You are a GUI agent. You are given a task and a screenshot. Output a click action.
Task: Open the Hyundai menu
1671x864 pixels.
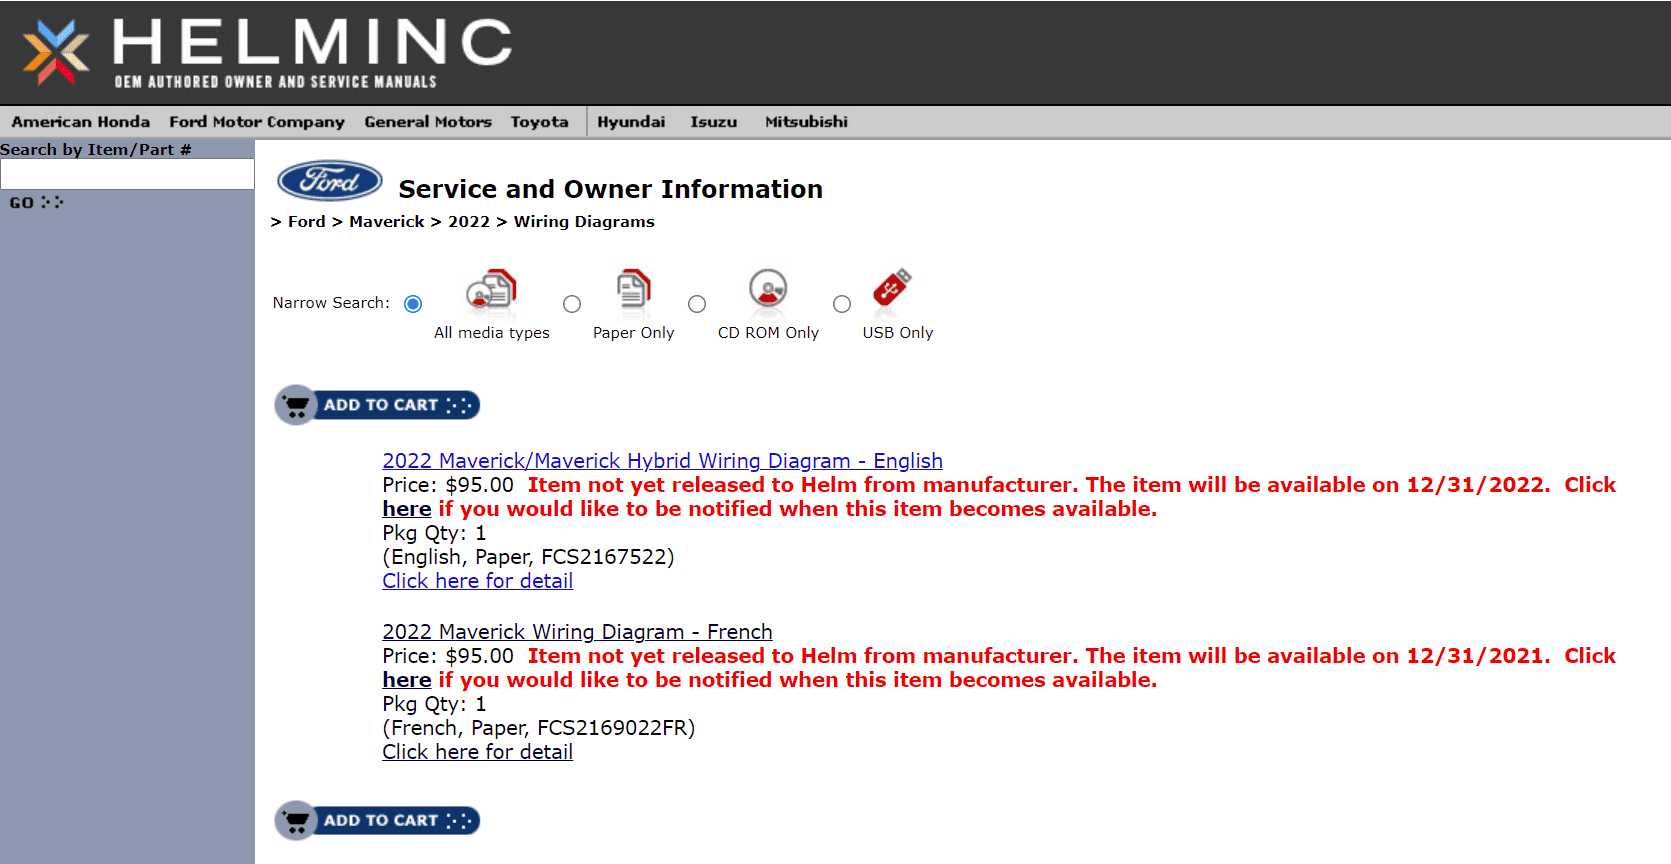point(631,122)
